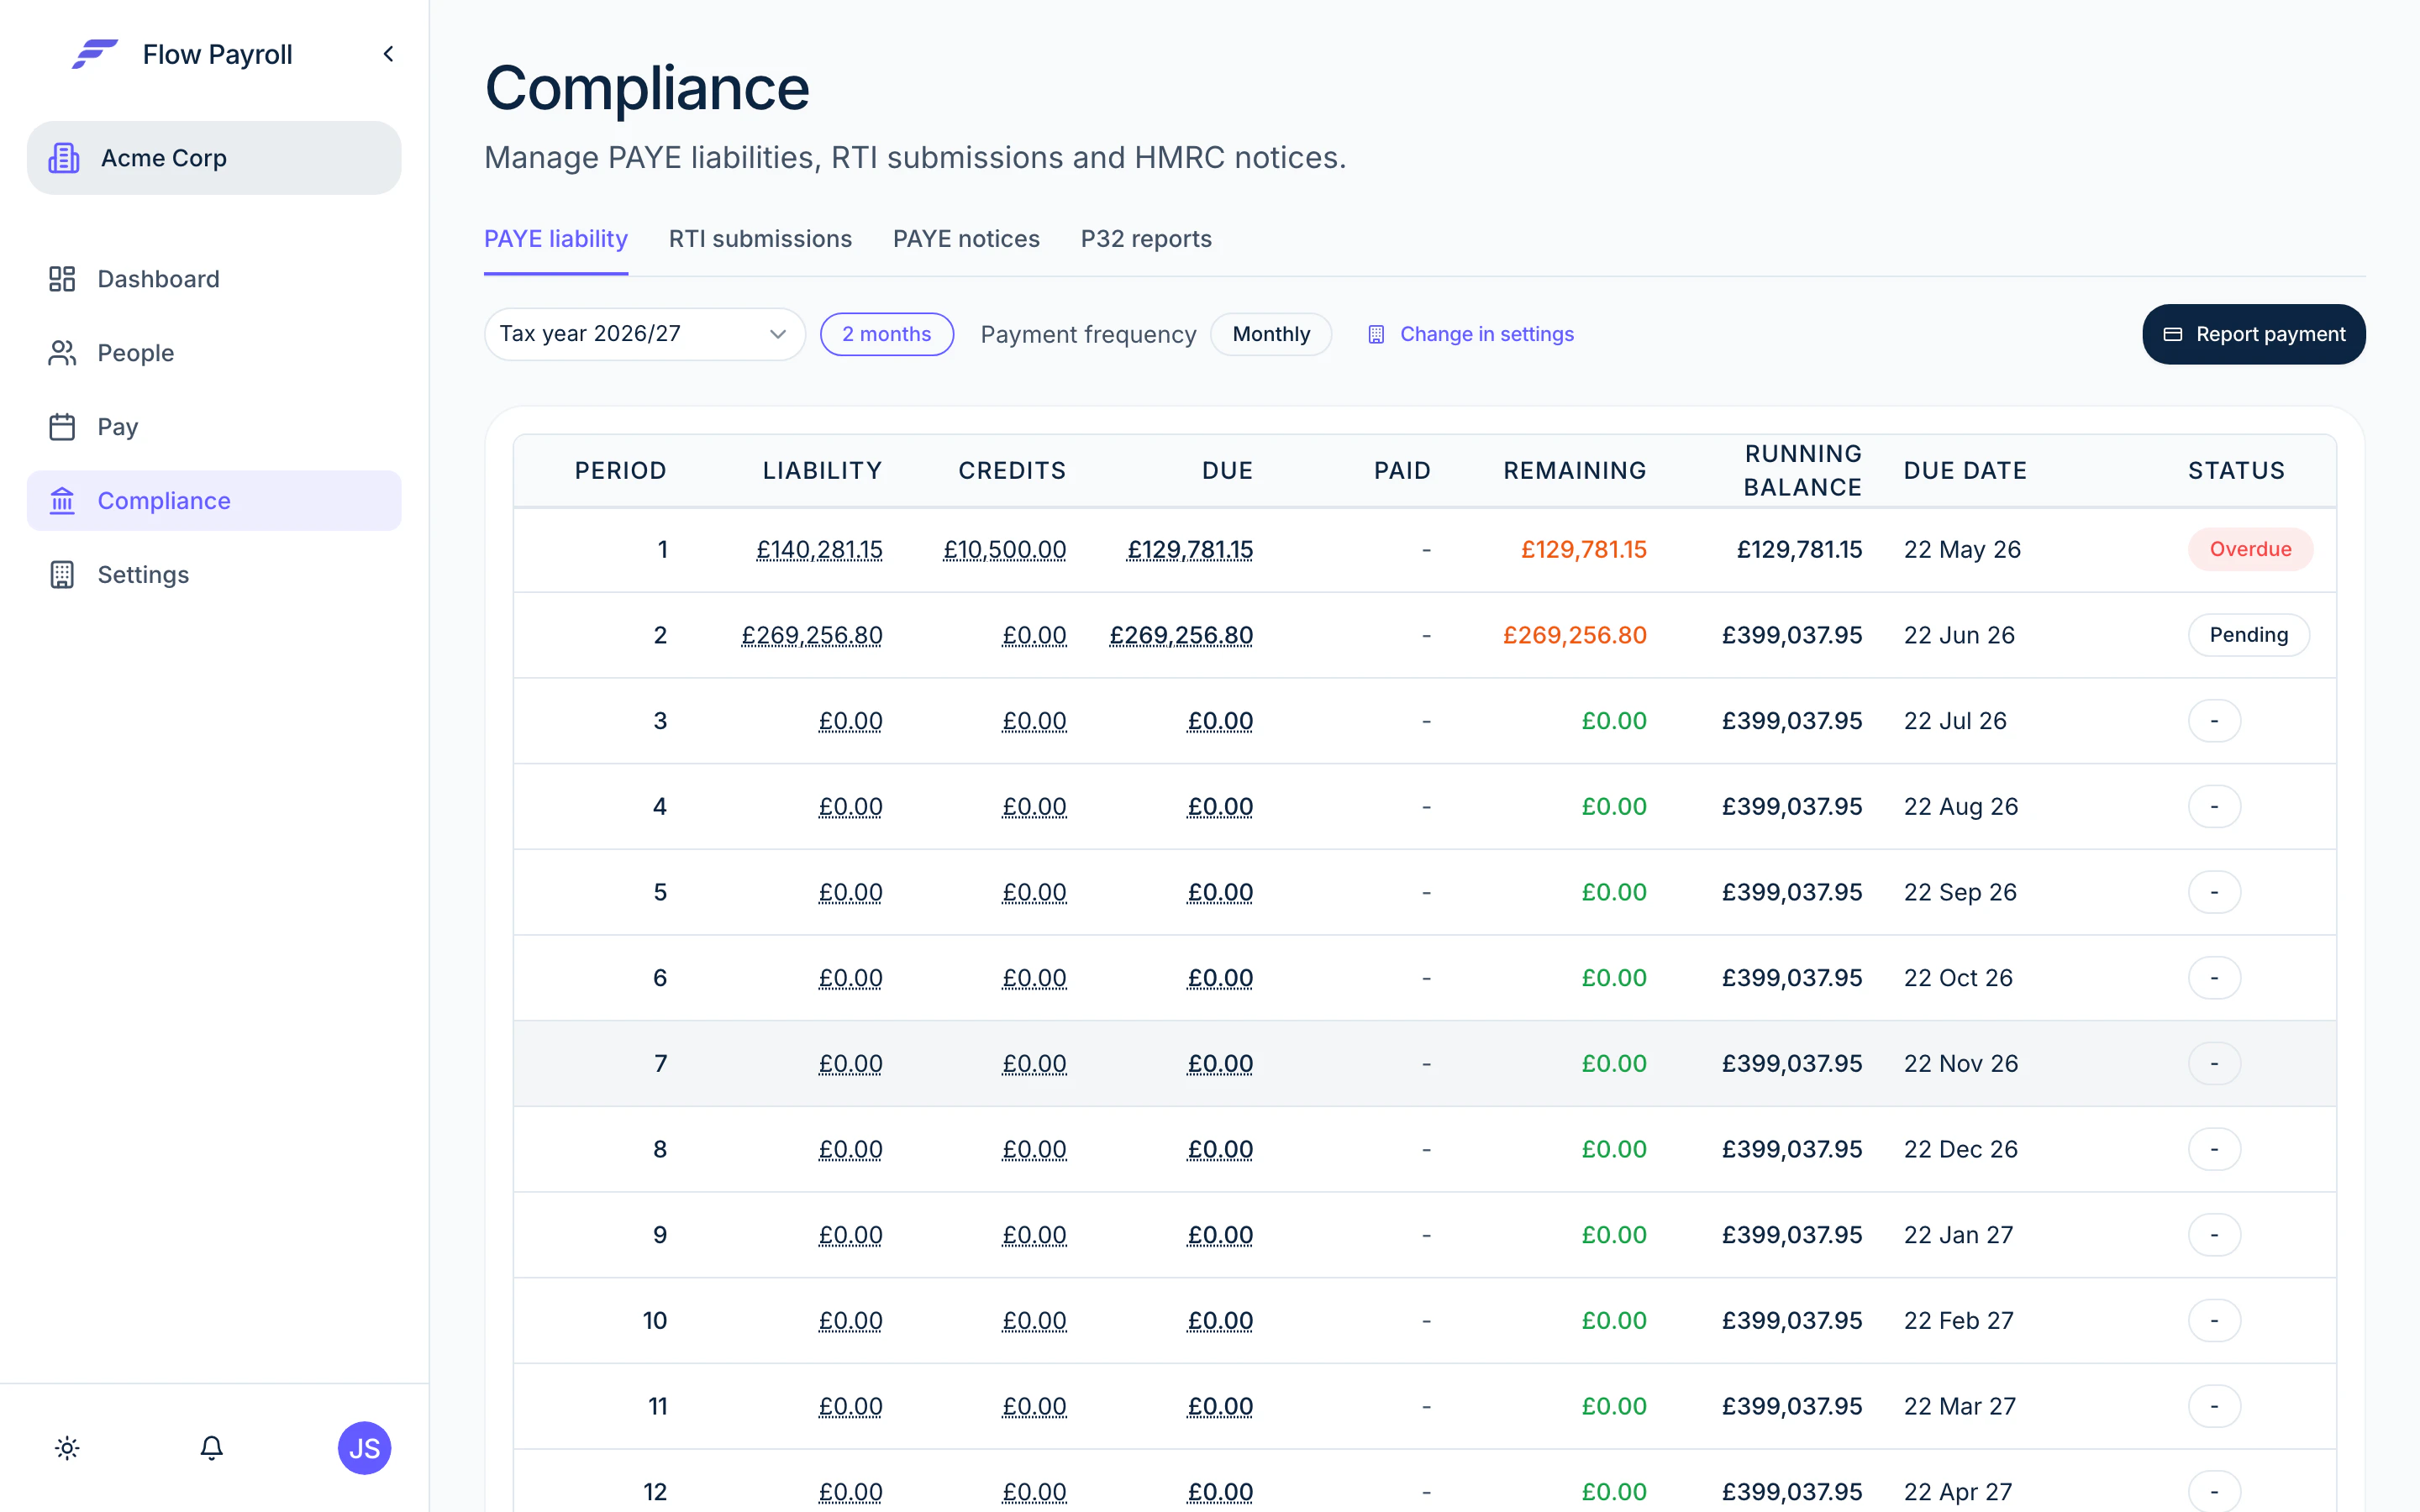Select the P32 reports tab
Screen dimensions: 2420x1512
click(x=1146, y=239)
